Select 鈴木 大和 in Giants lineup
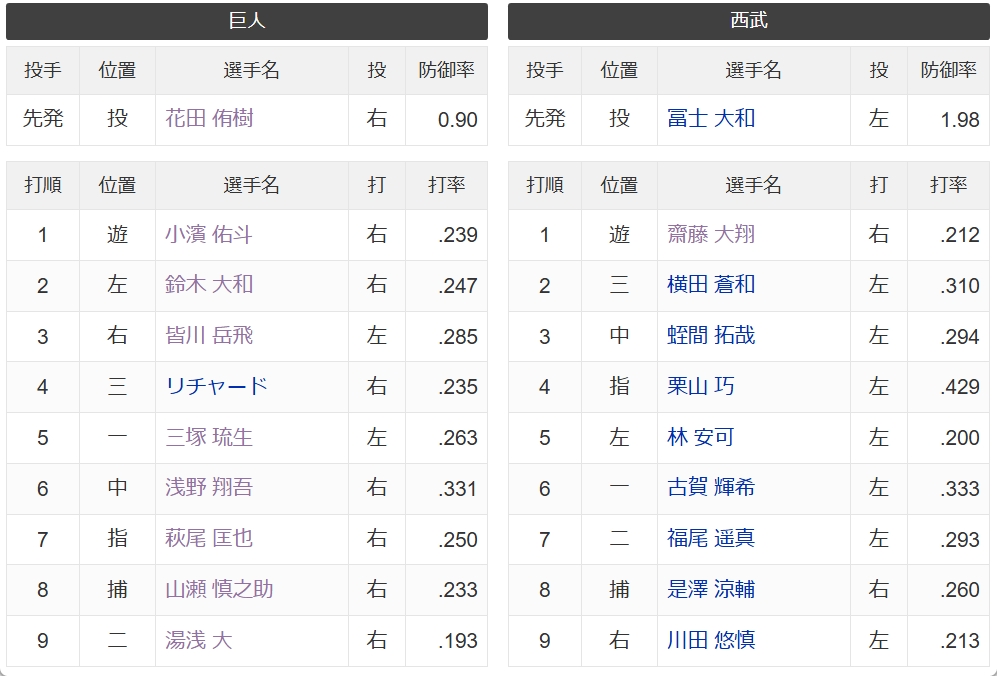 [209, 285]
